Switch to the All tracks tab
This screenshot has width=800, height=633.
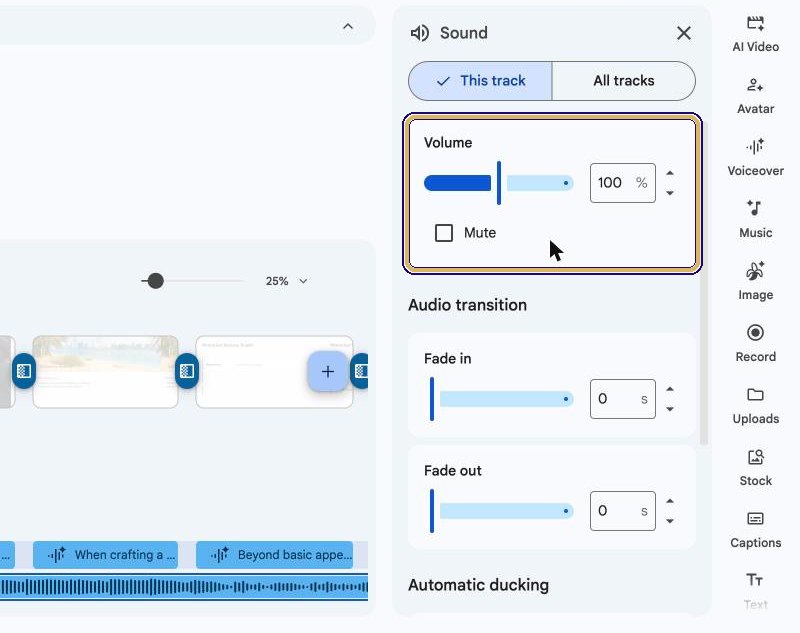pyautogui.click(x=623, y=81)
